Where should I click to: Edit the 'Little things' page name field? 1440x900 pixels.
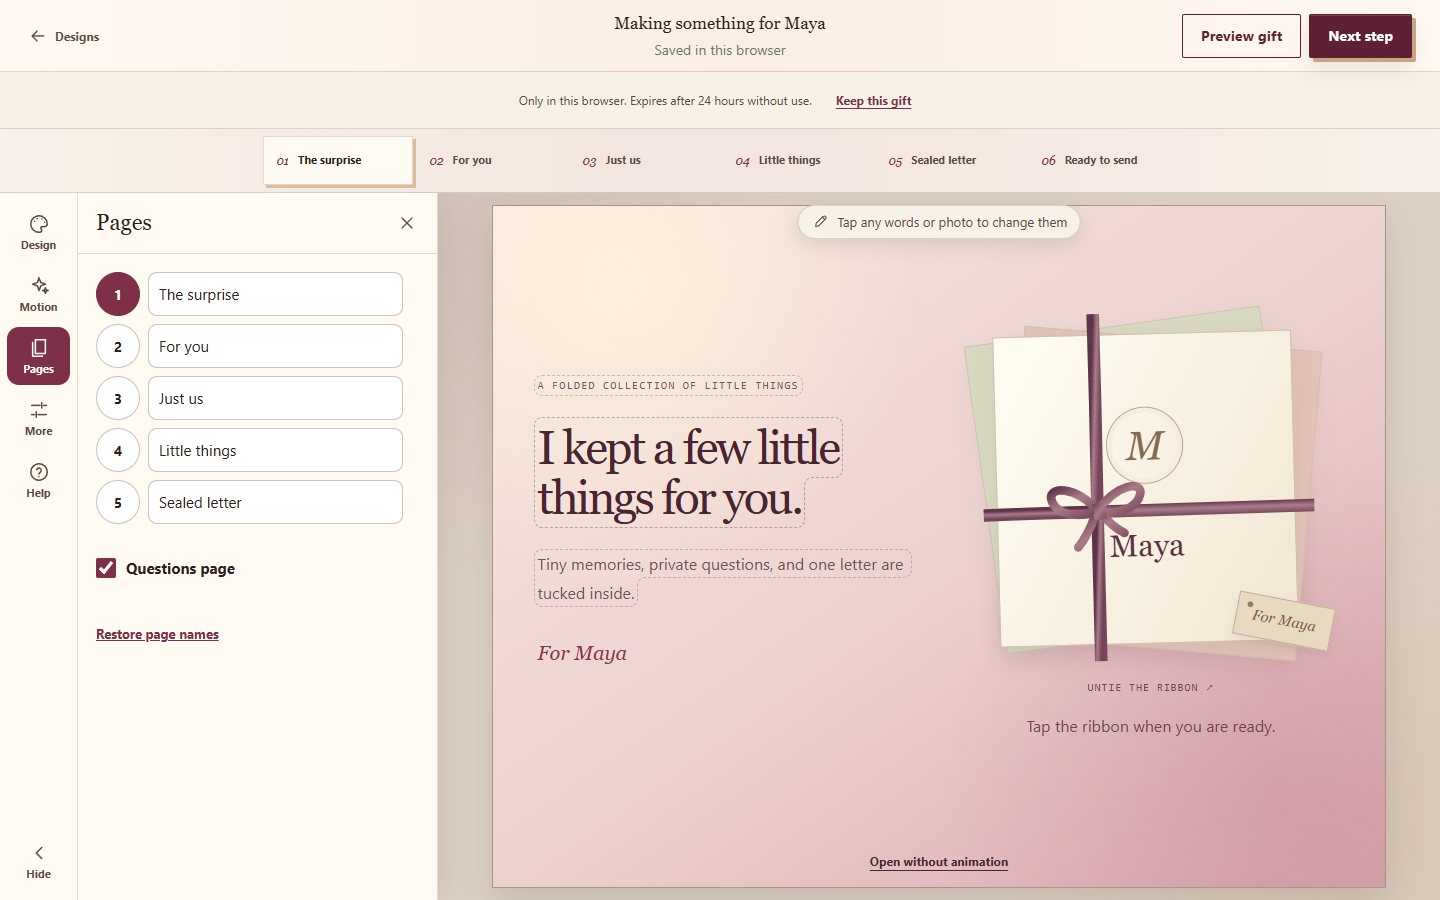[275, 450]
